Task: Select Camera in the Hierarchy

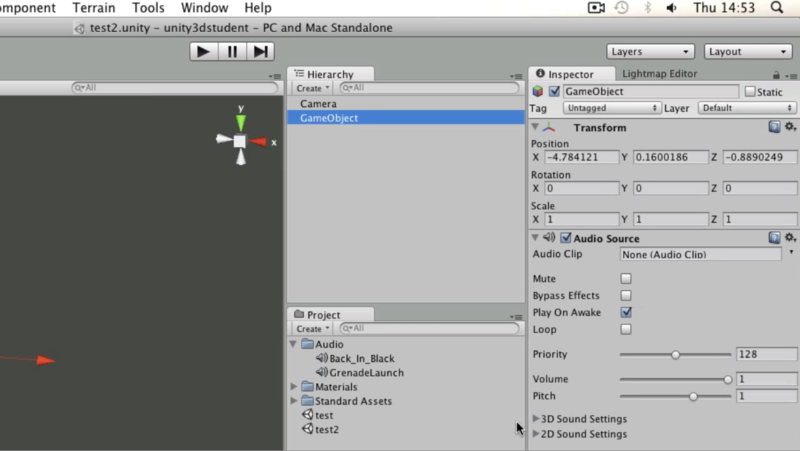Action: point(406,104)
